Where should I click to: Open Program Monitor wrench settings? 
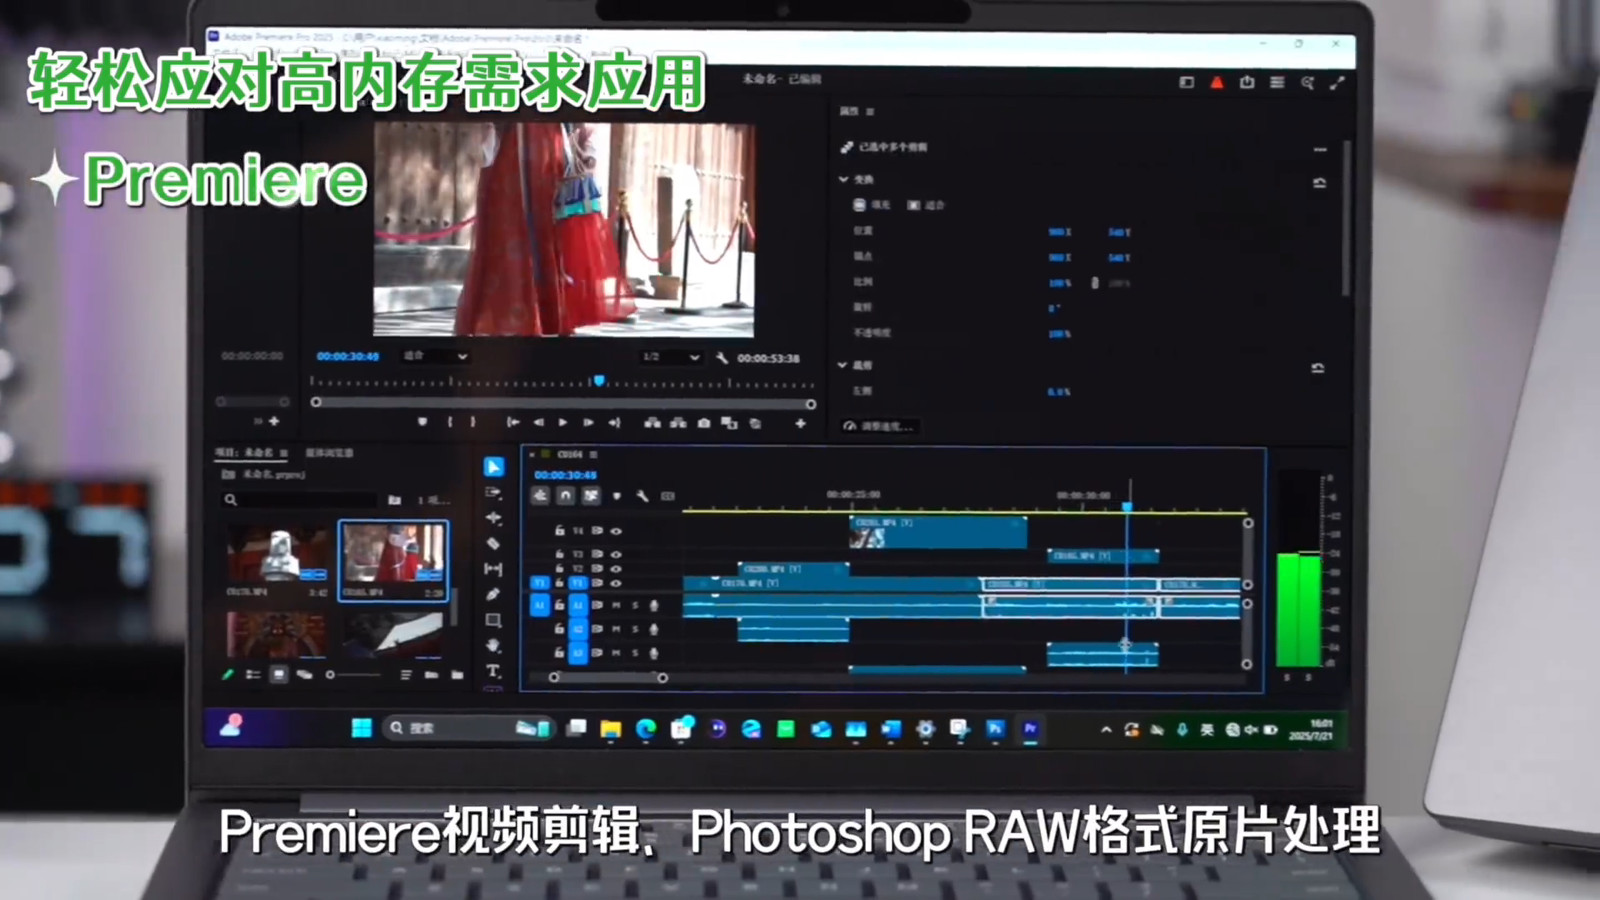coord(721,357)
